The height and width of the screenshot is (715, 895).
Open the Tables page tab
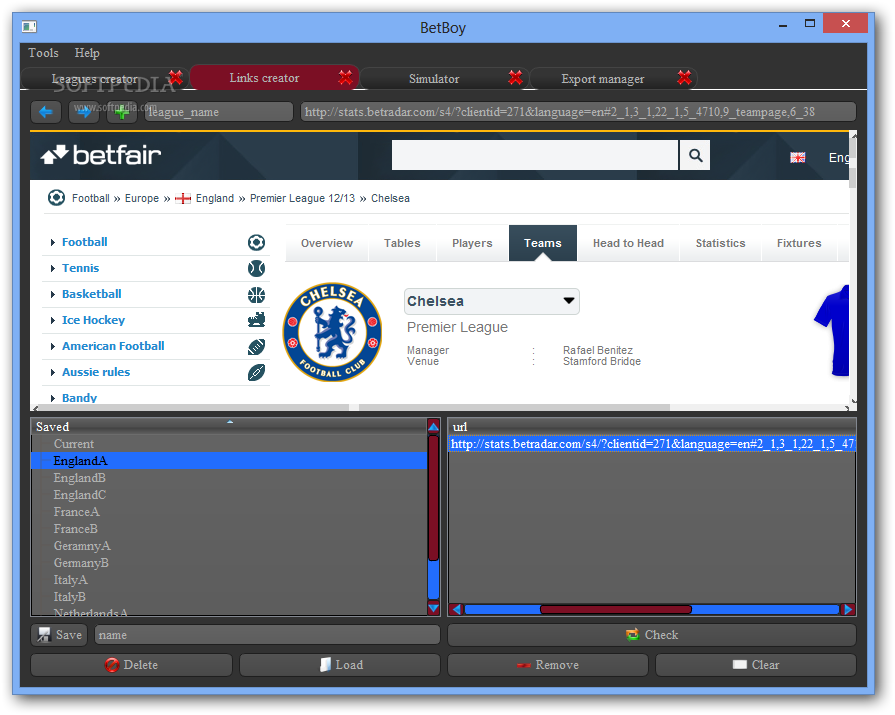(x=402, y=243)
